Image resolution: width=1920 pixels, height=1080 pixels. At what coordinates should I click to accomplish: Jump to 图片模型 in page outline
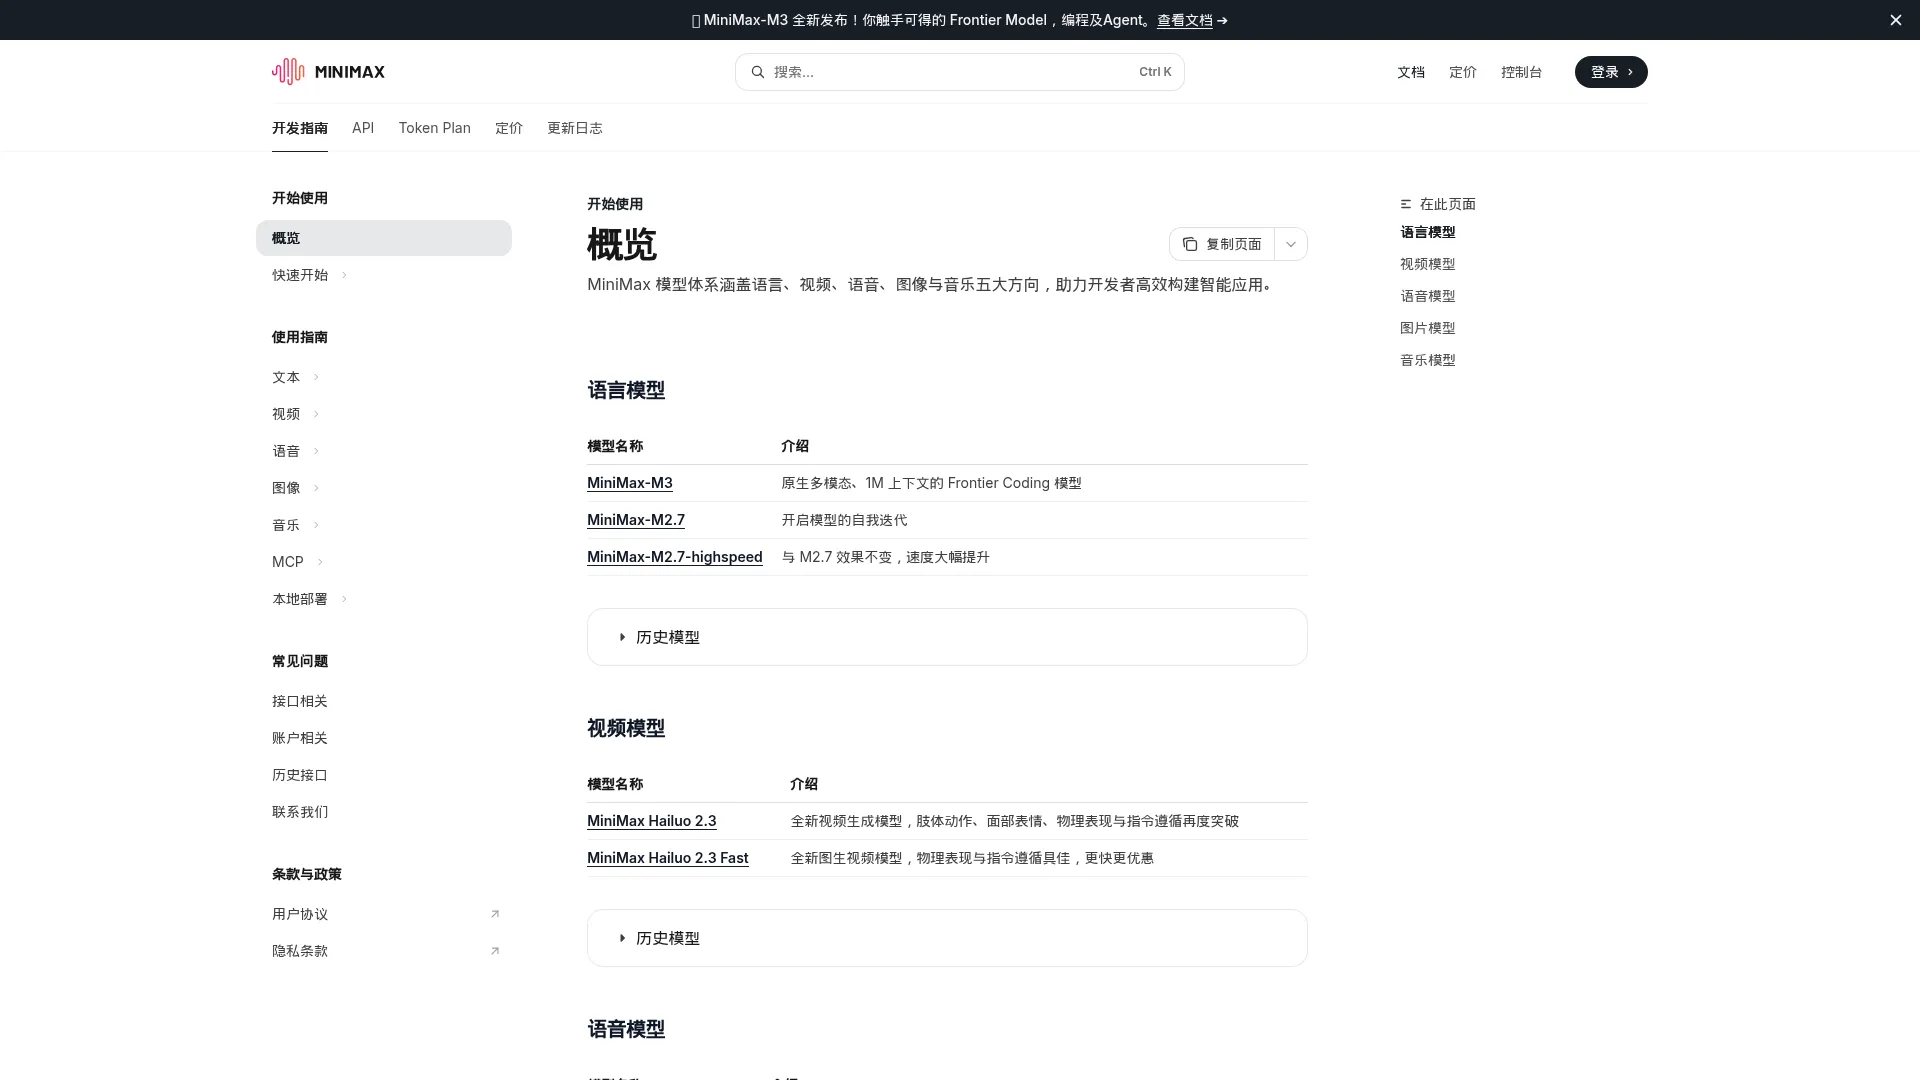click(1428, 328)
